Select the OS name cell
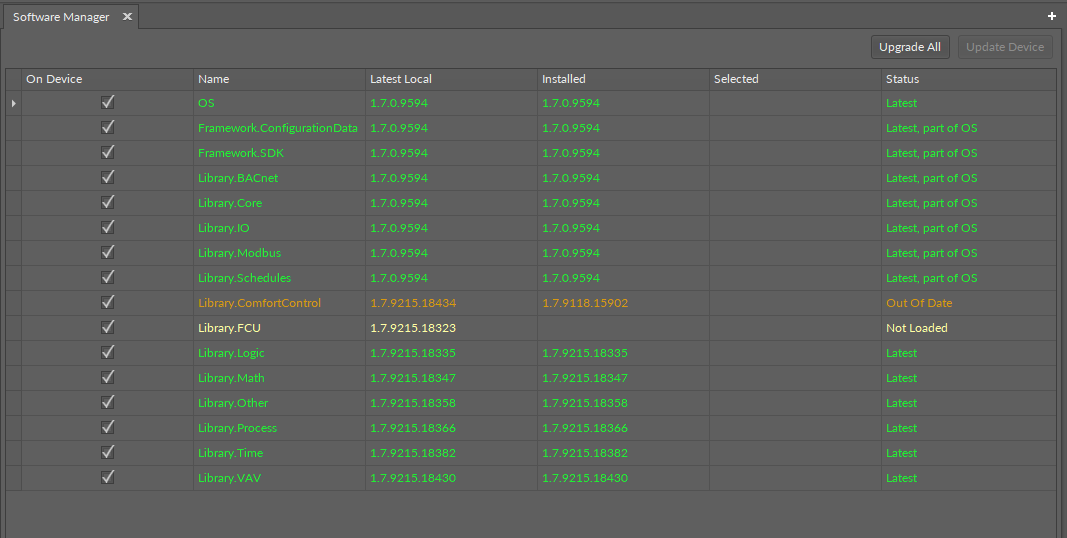1067x538 pixels. [279, 103]
